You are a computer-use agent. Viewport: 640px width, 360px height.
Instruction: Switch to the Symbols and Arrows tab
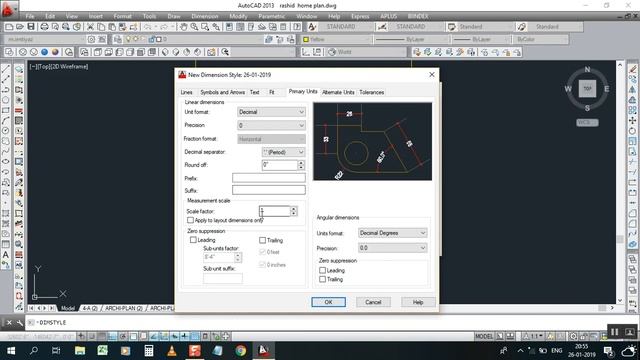[222, 92]
